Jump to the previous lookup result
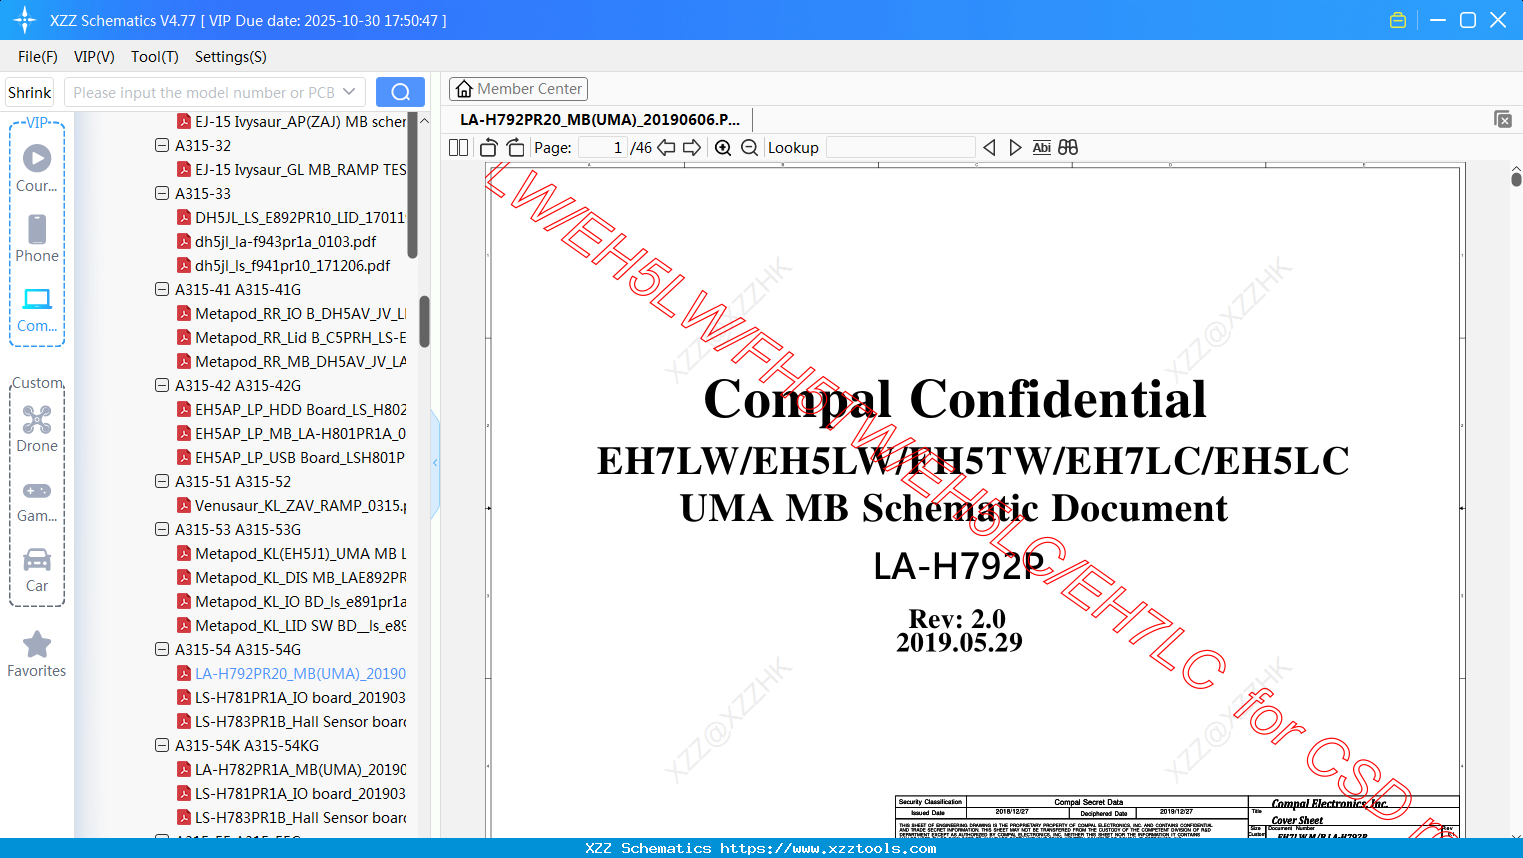1523x858 pixels. (x=989, y=148)
